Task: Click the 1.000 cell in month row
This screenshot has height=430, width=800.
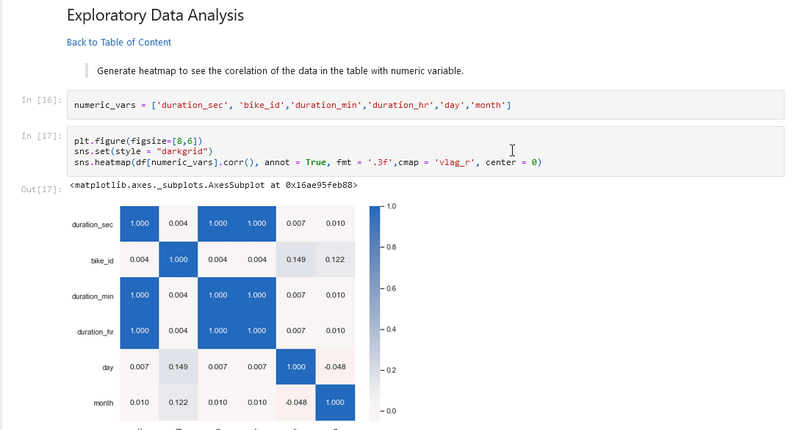Action: tap(336, 403)
